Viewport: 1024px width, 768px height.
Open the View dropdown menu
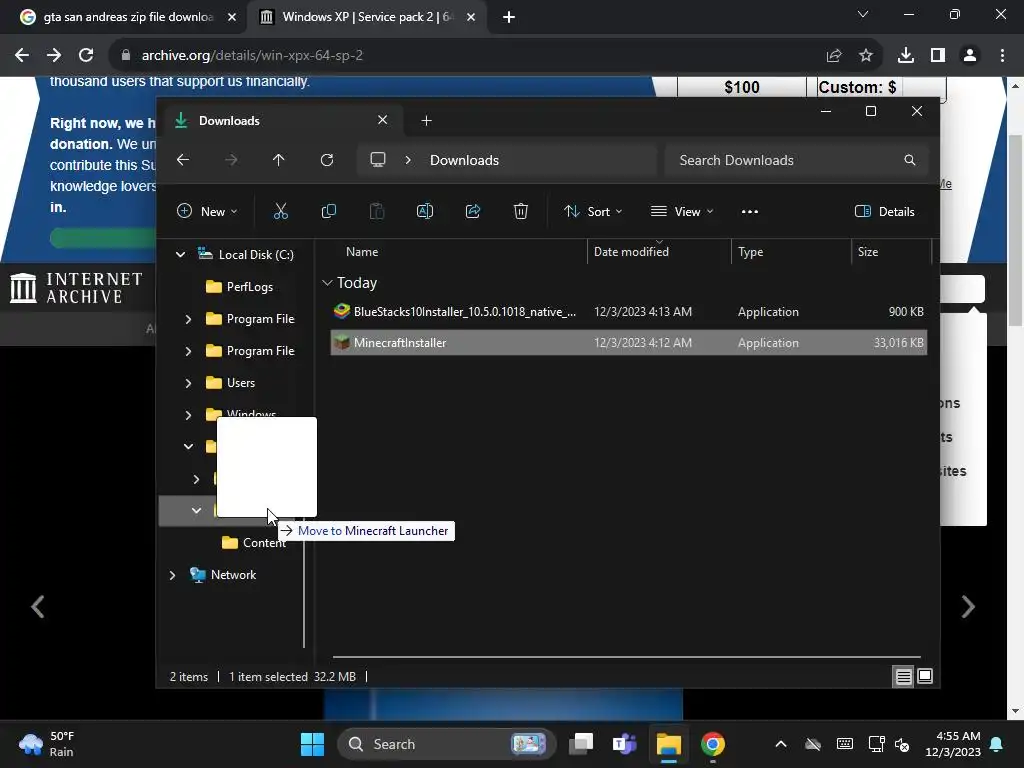[682, 212]
